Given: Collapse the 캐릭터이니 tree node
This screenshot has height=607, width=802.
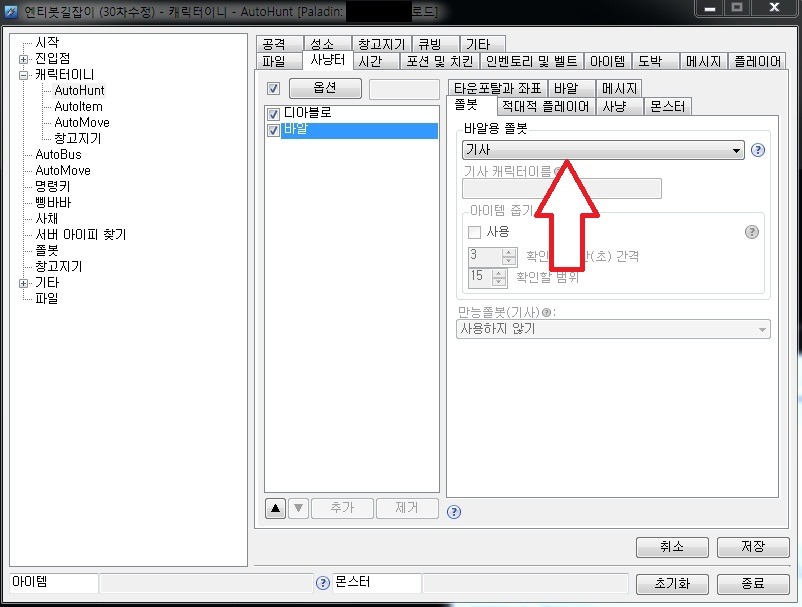Looking at the screenshot, I should coord(23,75).
